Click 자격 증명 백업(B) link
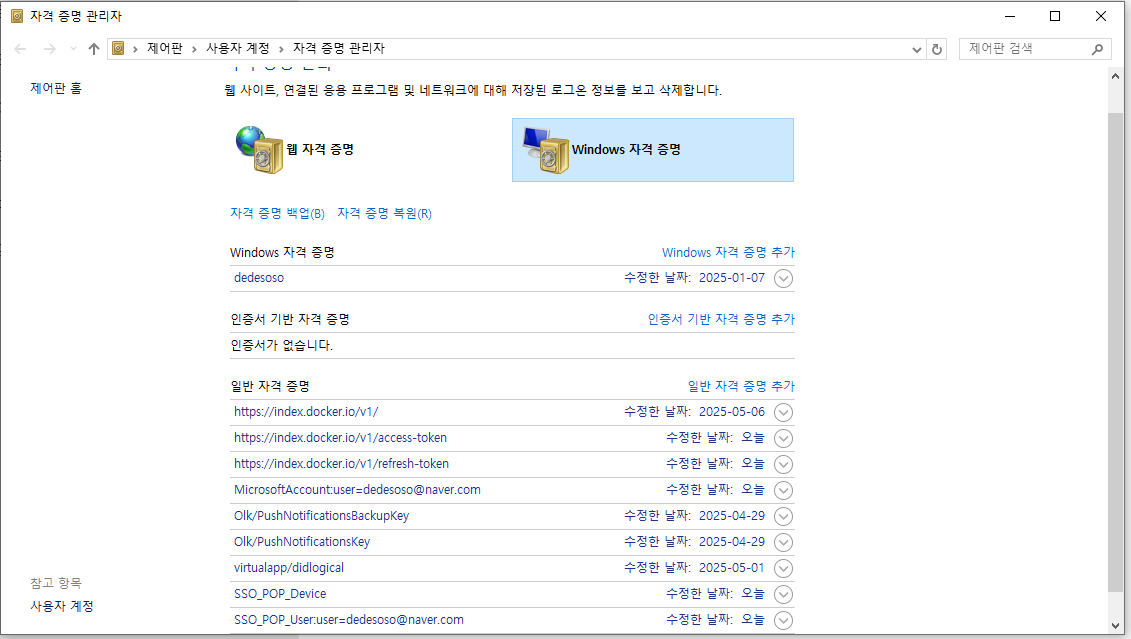The image size is (1131, 639). pos(277,213)
